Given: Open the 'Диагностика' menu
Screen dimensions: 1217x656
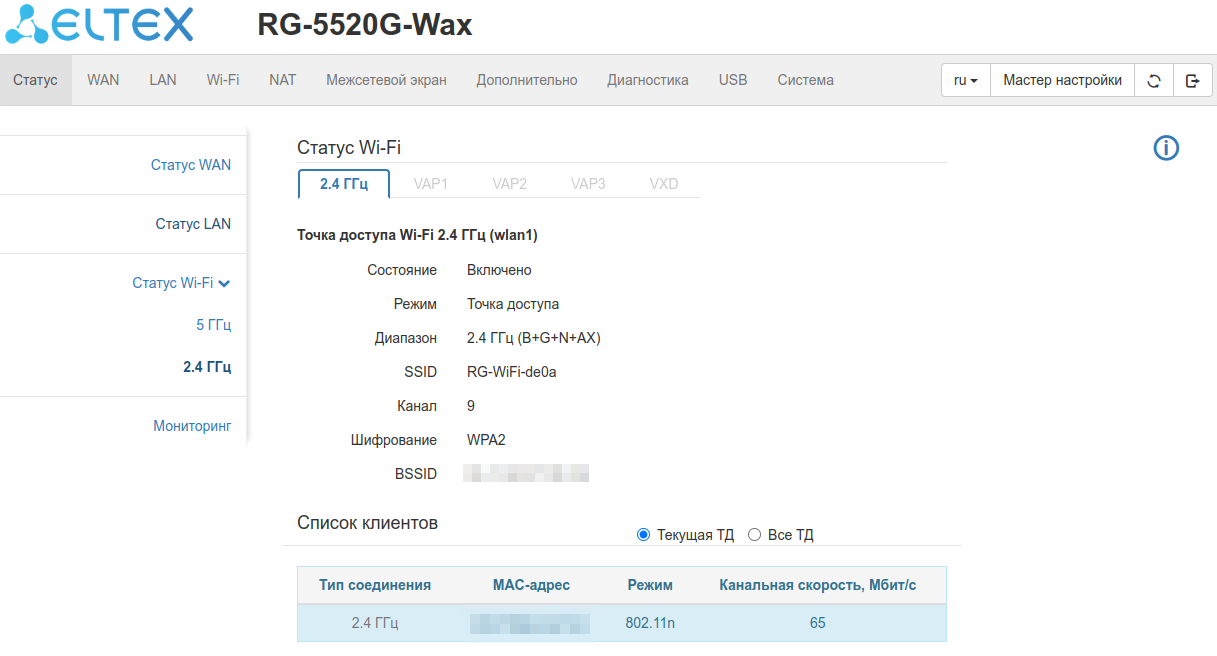Looking at the screenshot, I should point(647,80).
